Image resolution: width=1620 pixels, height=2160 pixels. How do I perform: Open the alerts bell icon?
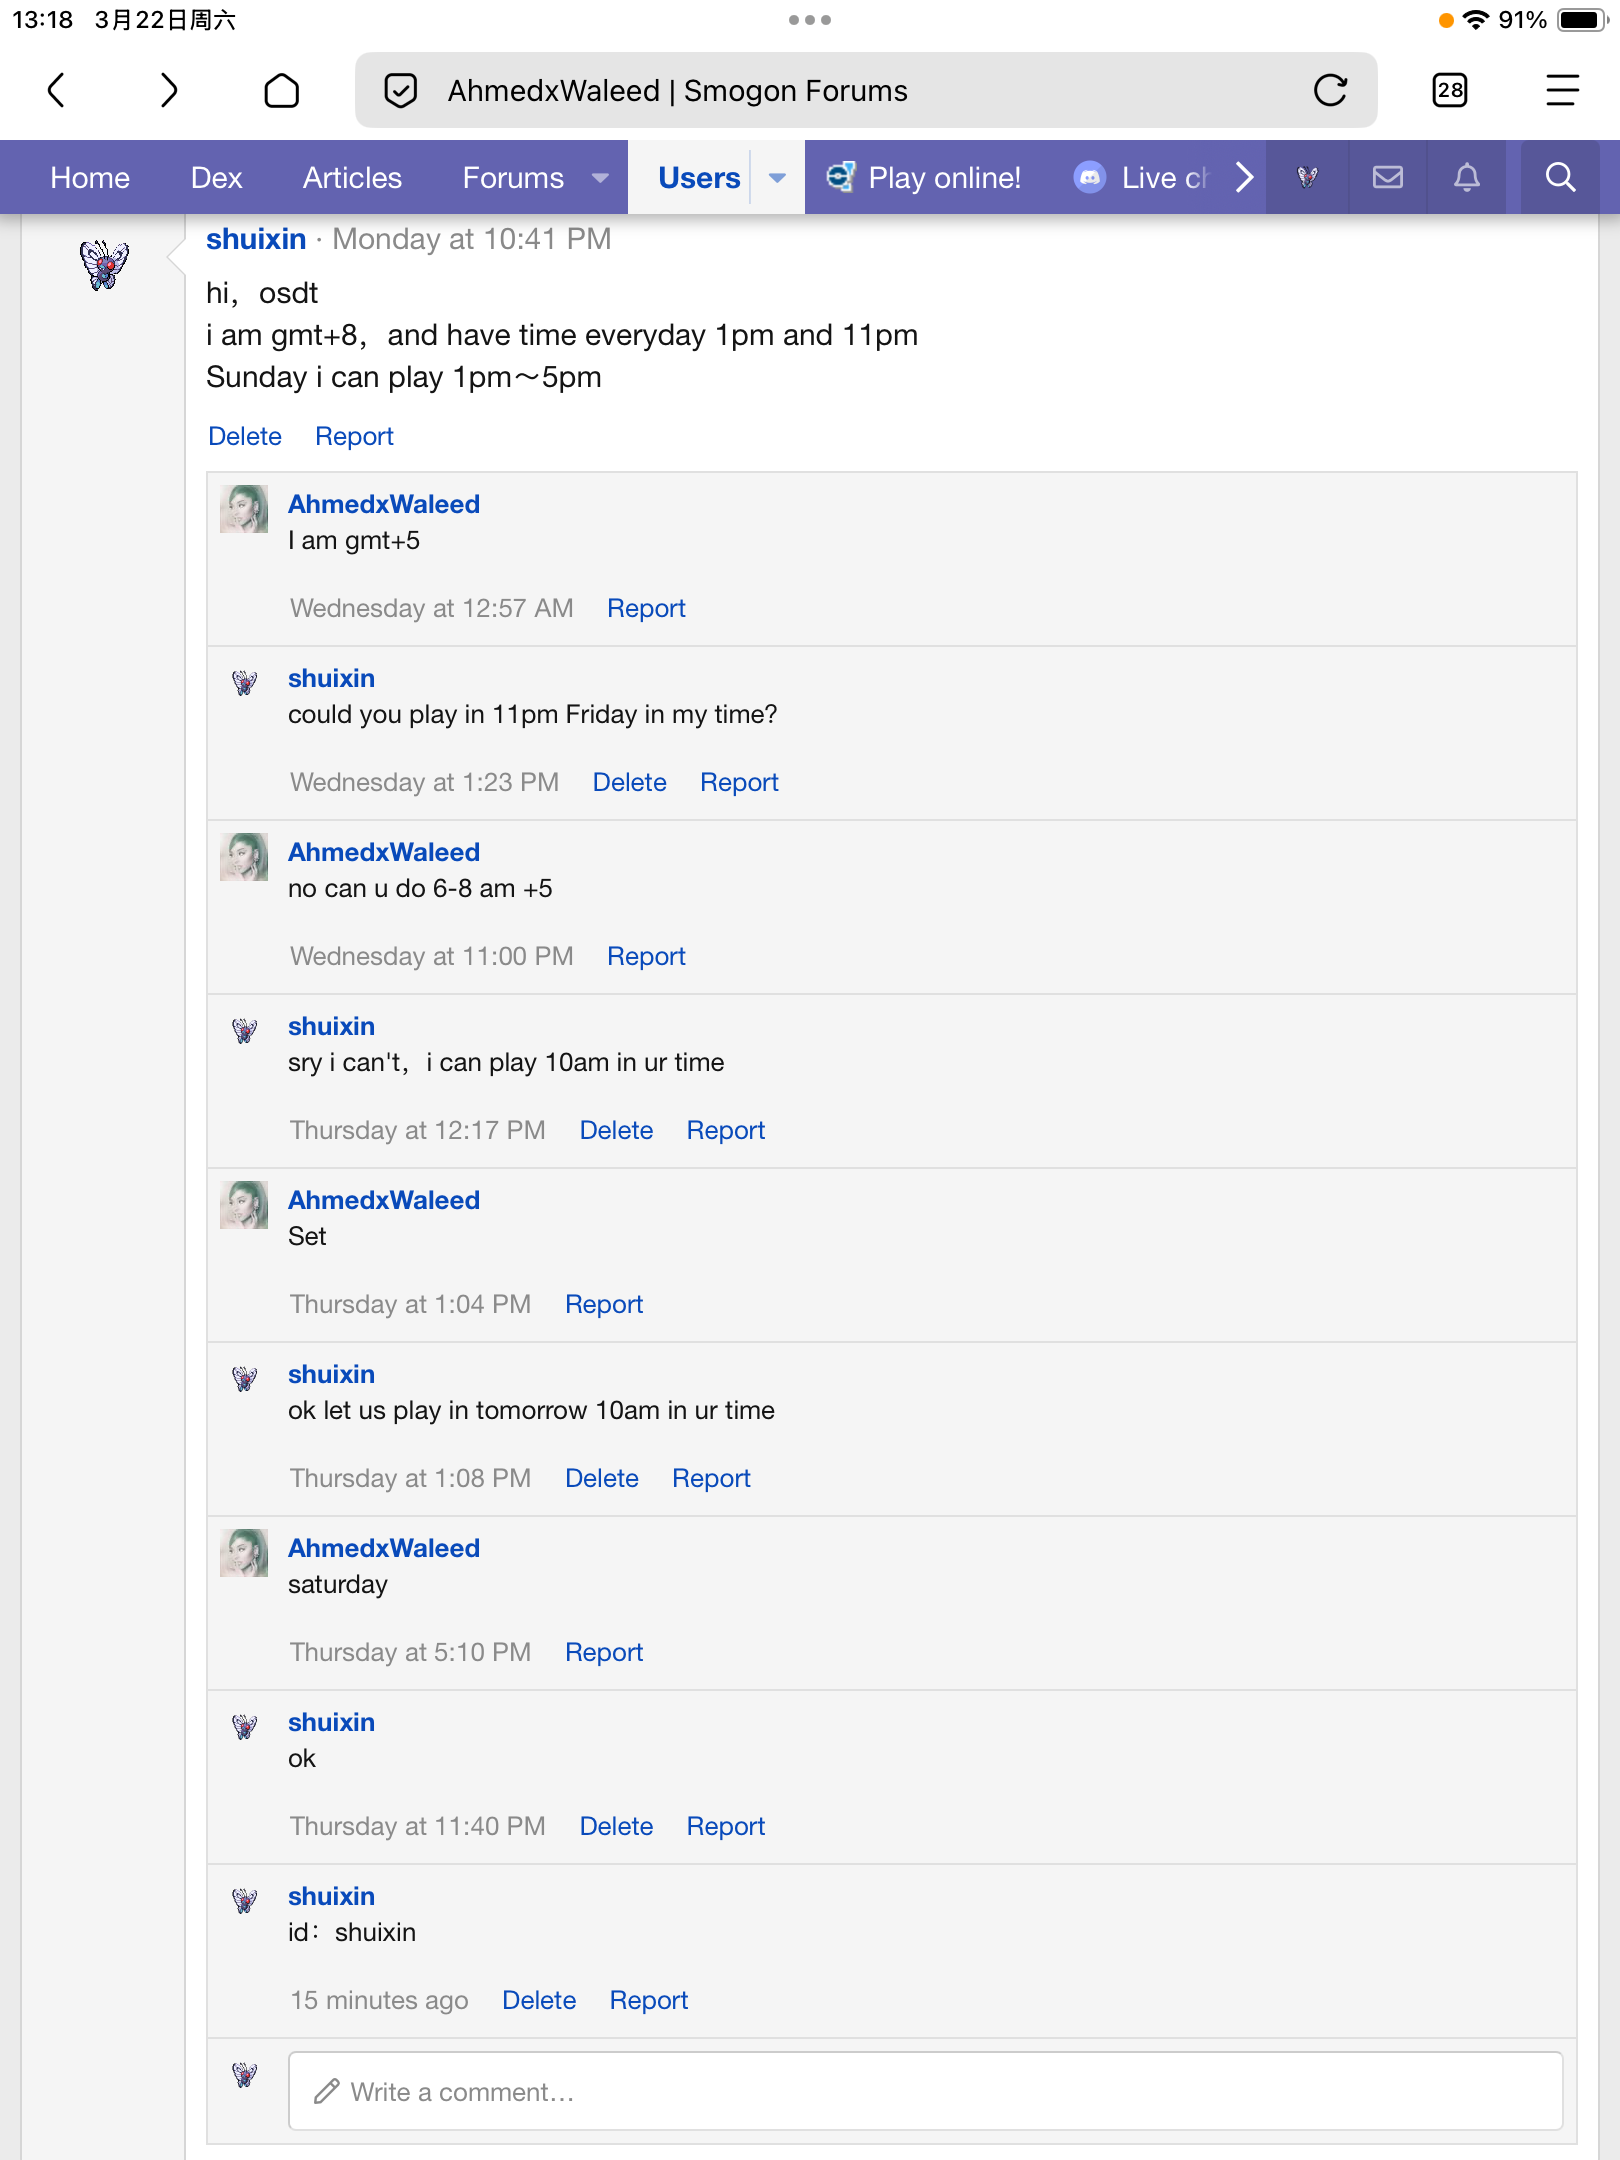coord(1467,177)
